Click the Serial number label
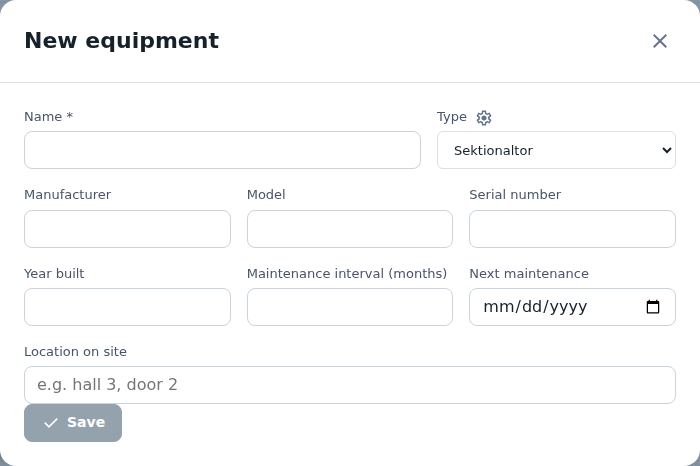 [x=515, y=195]
